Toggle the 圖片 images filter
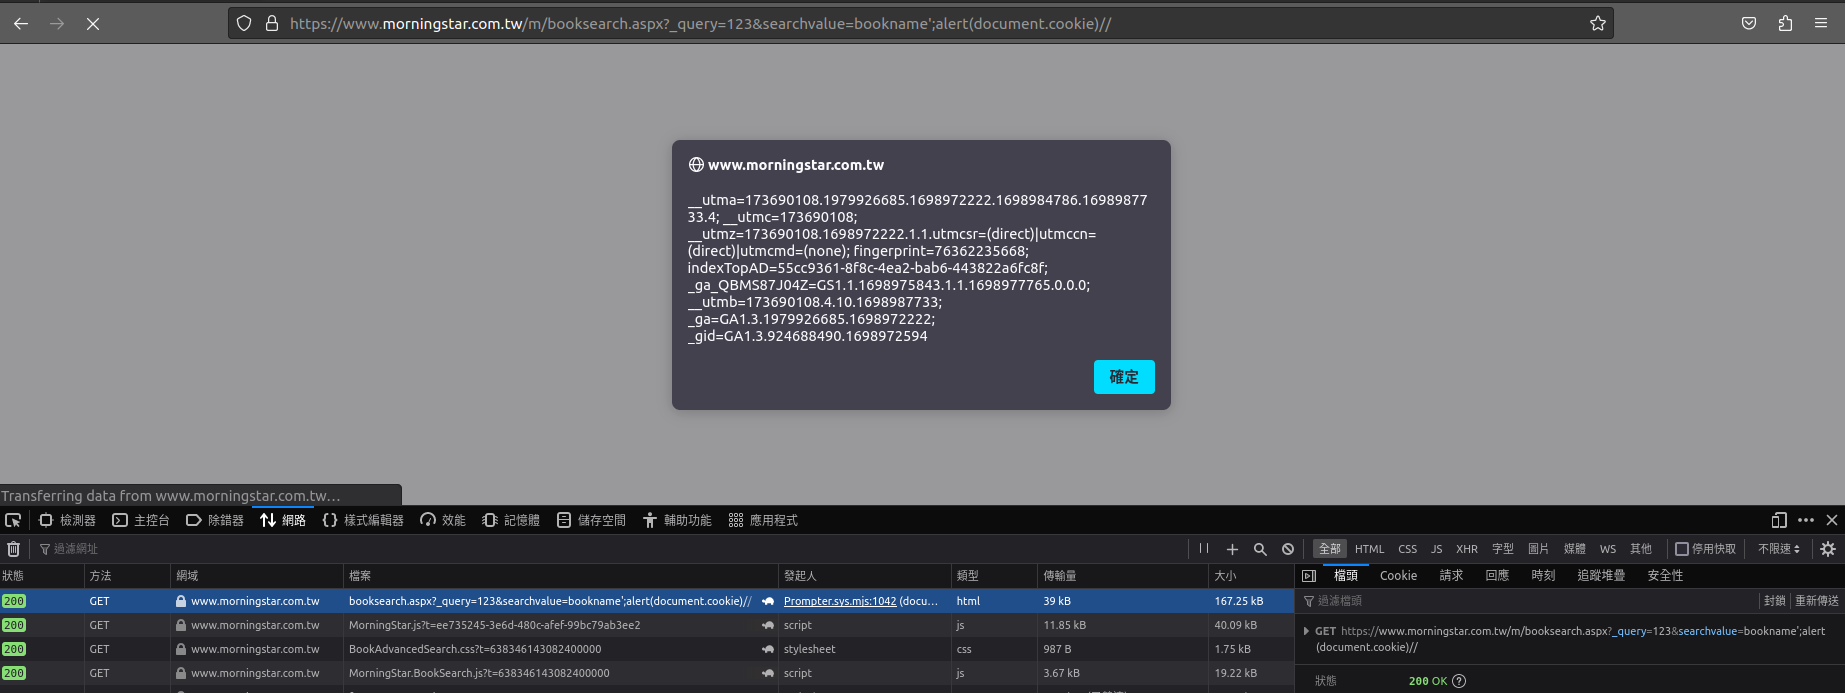This screenshot has width=1845, height=693. point(1539,549)
